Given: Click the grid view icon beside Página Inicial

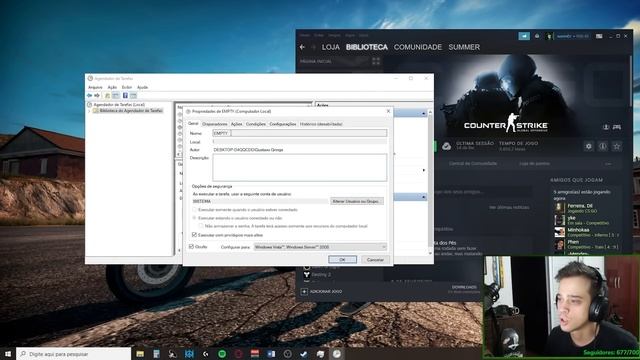Looking at the screenshot, I should pos(376,61).
